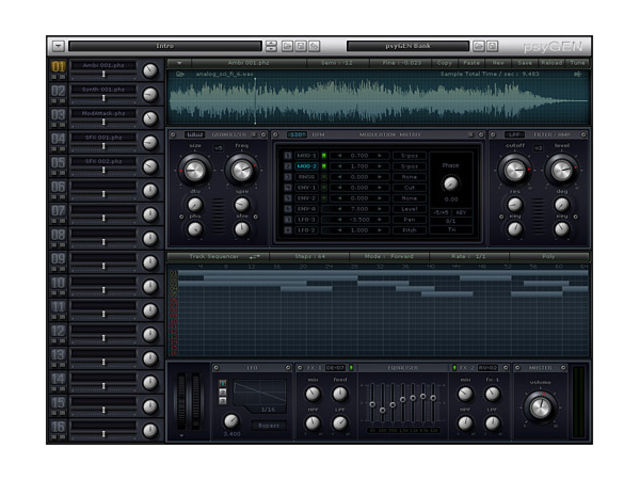The height and width of the screenshot is (480, 640).
Task: Click the amp level knob
Action: pos(562,170)
